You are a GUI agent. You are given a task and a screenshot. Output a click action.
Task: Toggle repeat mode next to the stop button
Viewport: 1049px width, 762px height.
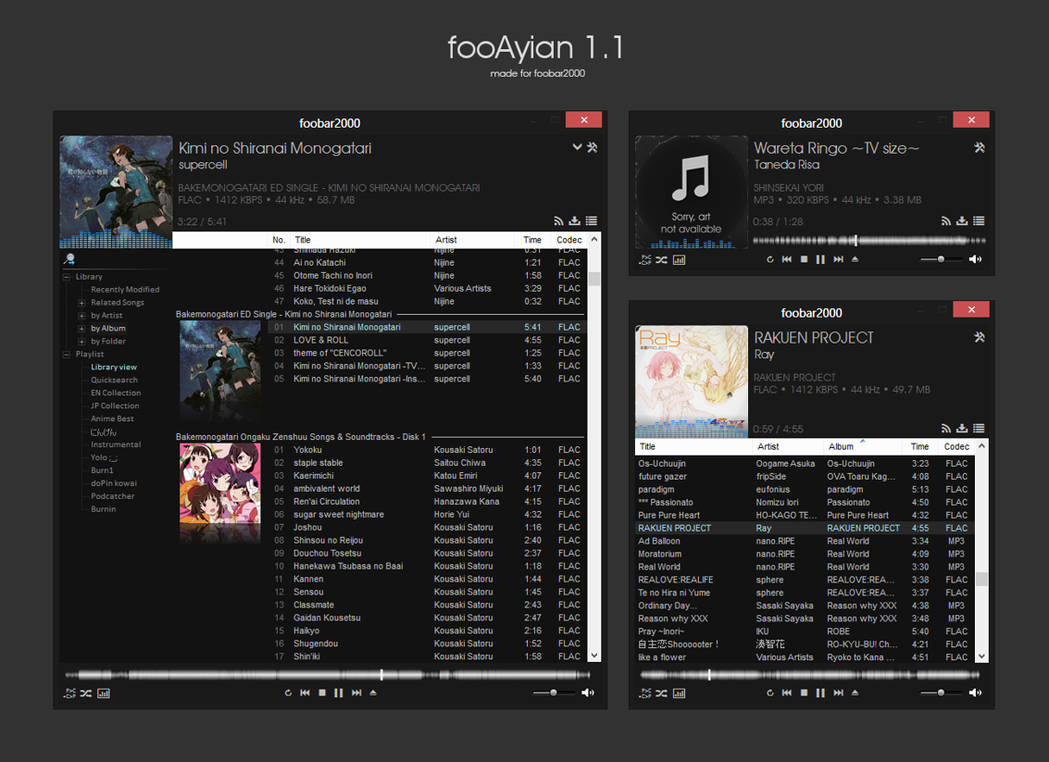coord(289,692)
